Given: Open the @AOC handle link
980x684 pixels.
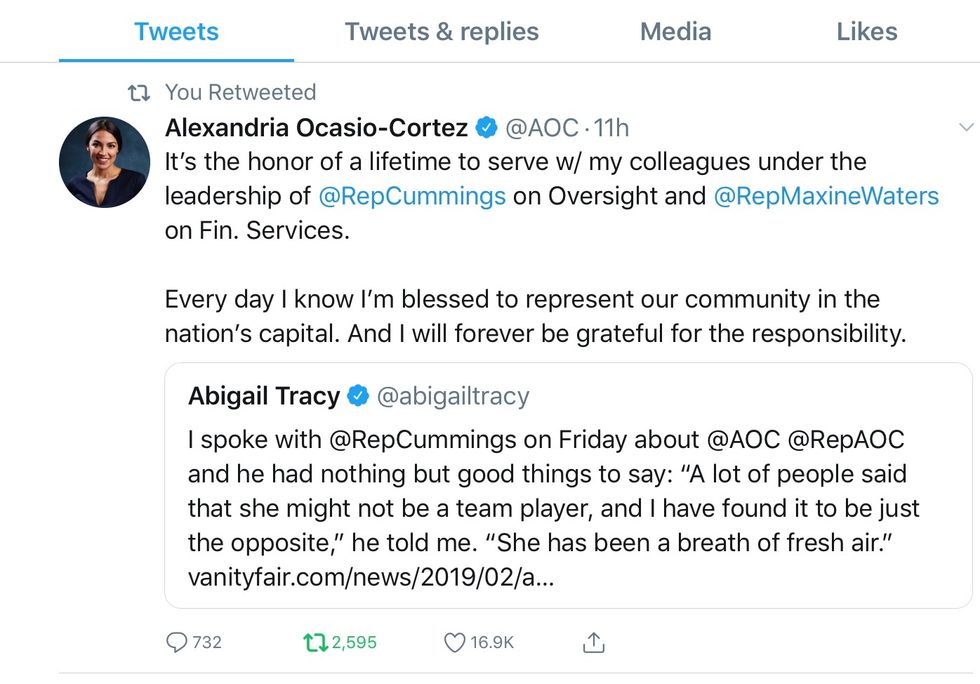Looking at the screenshot, I should coord(542,128).
